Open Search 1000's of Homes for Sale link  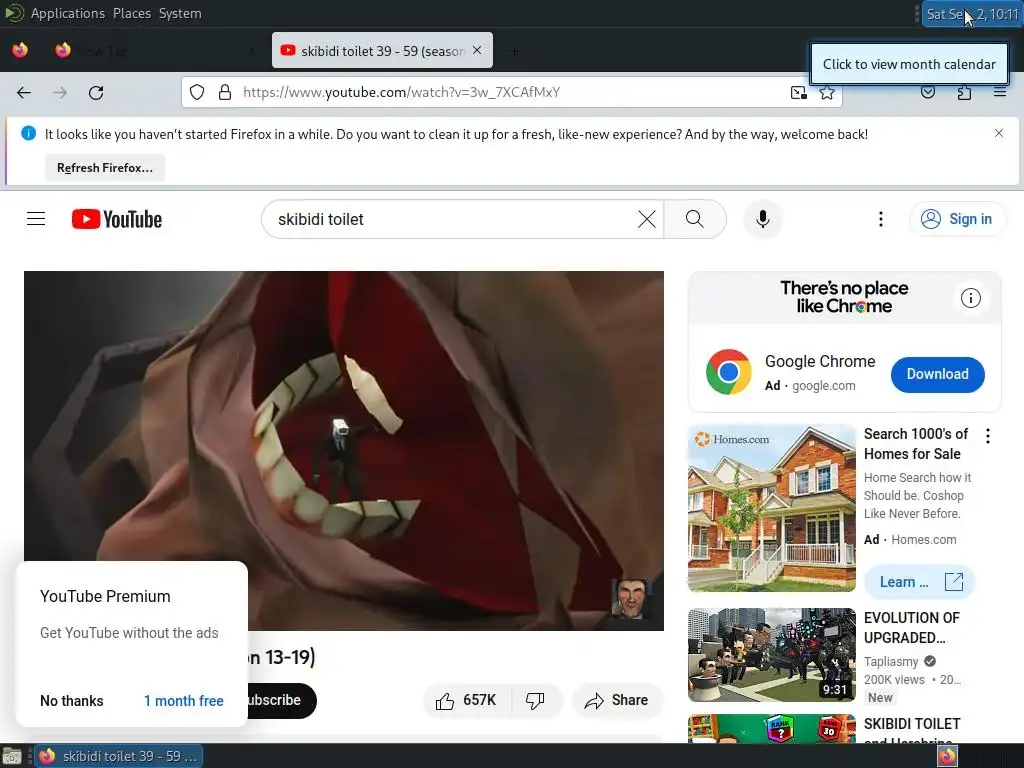click(x=916, y=444)
